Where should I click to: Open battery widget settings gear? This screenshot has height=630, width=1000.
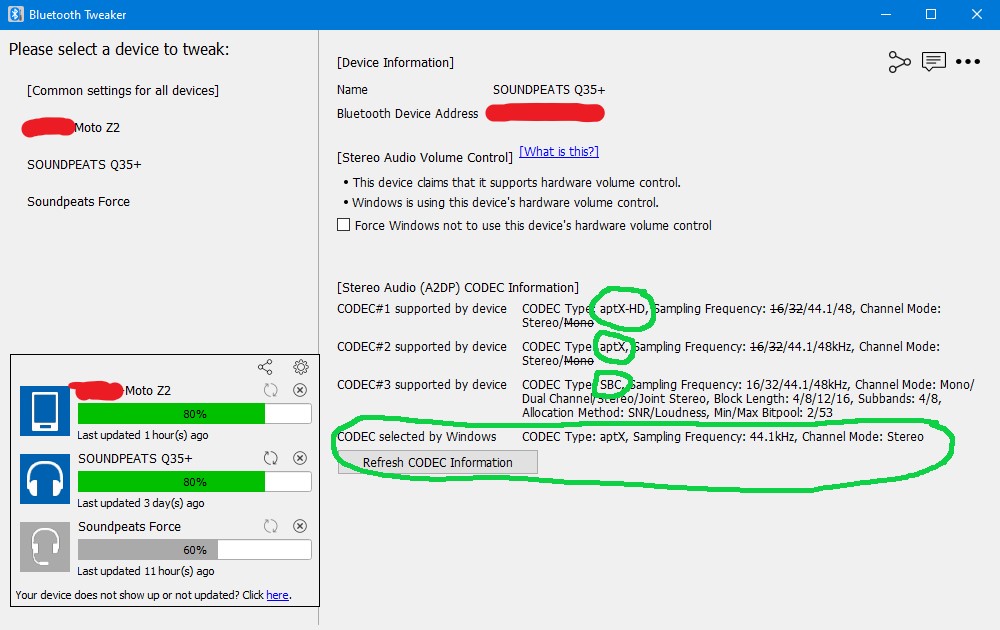[x=301, y=367]
